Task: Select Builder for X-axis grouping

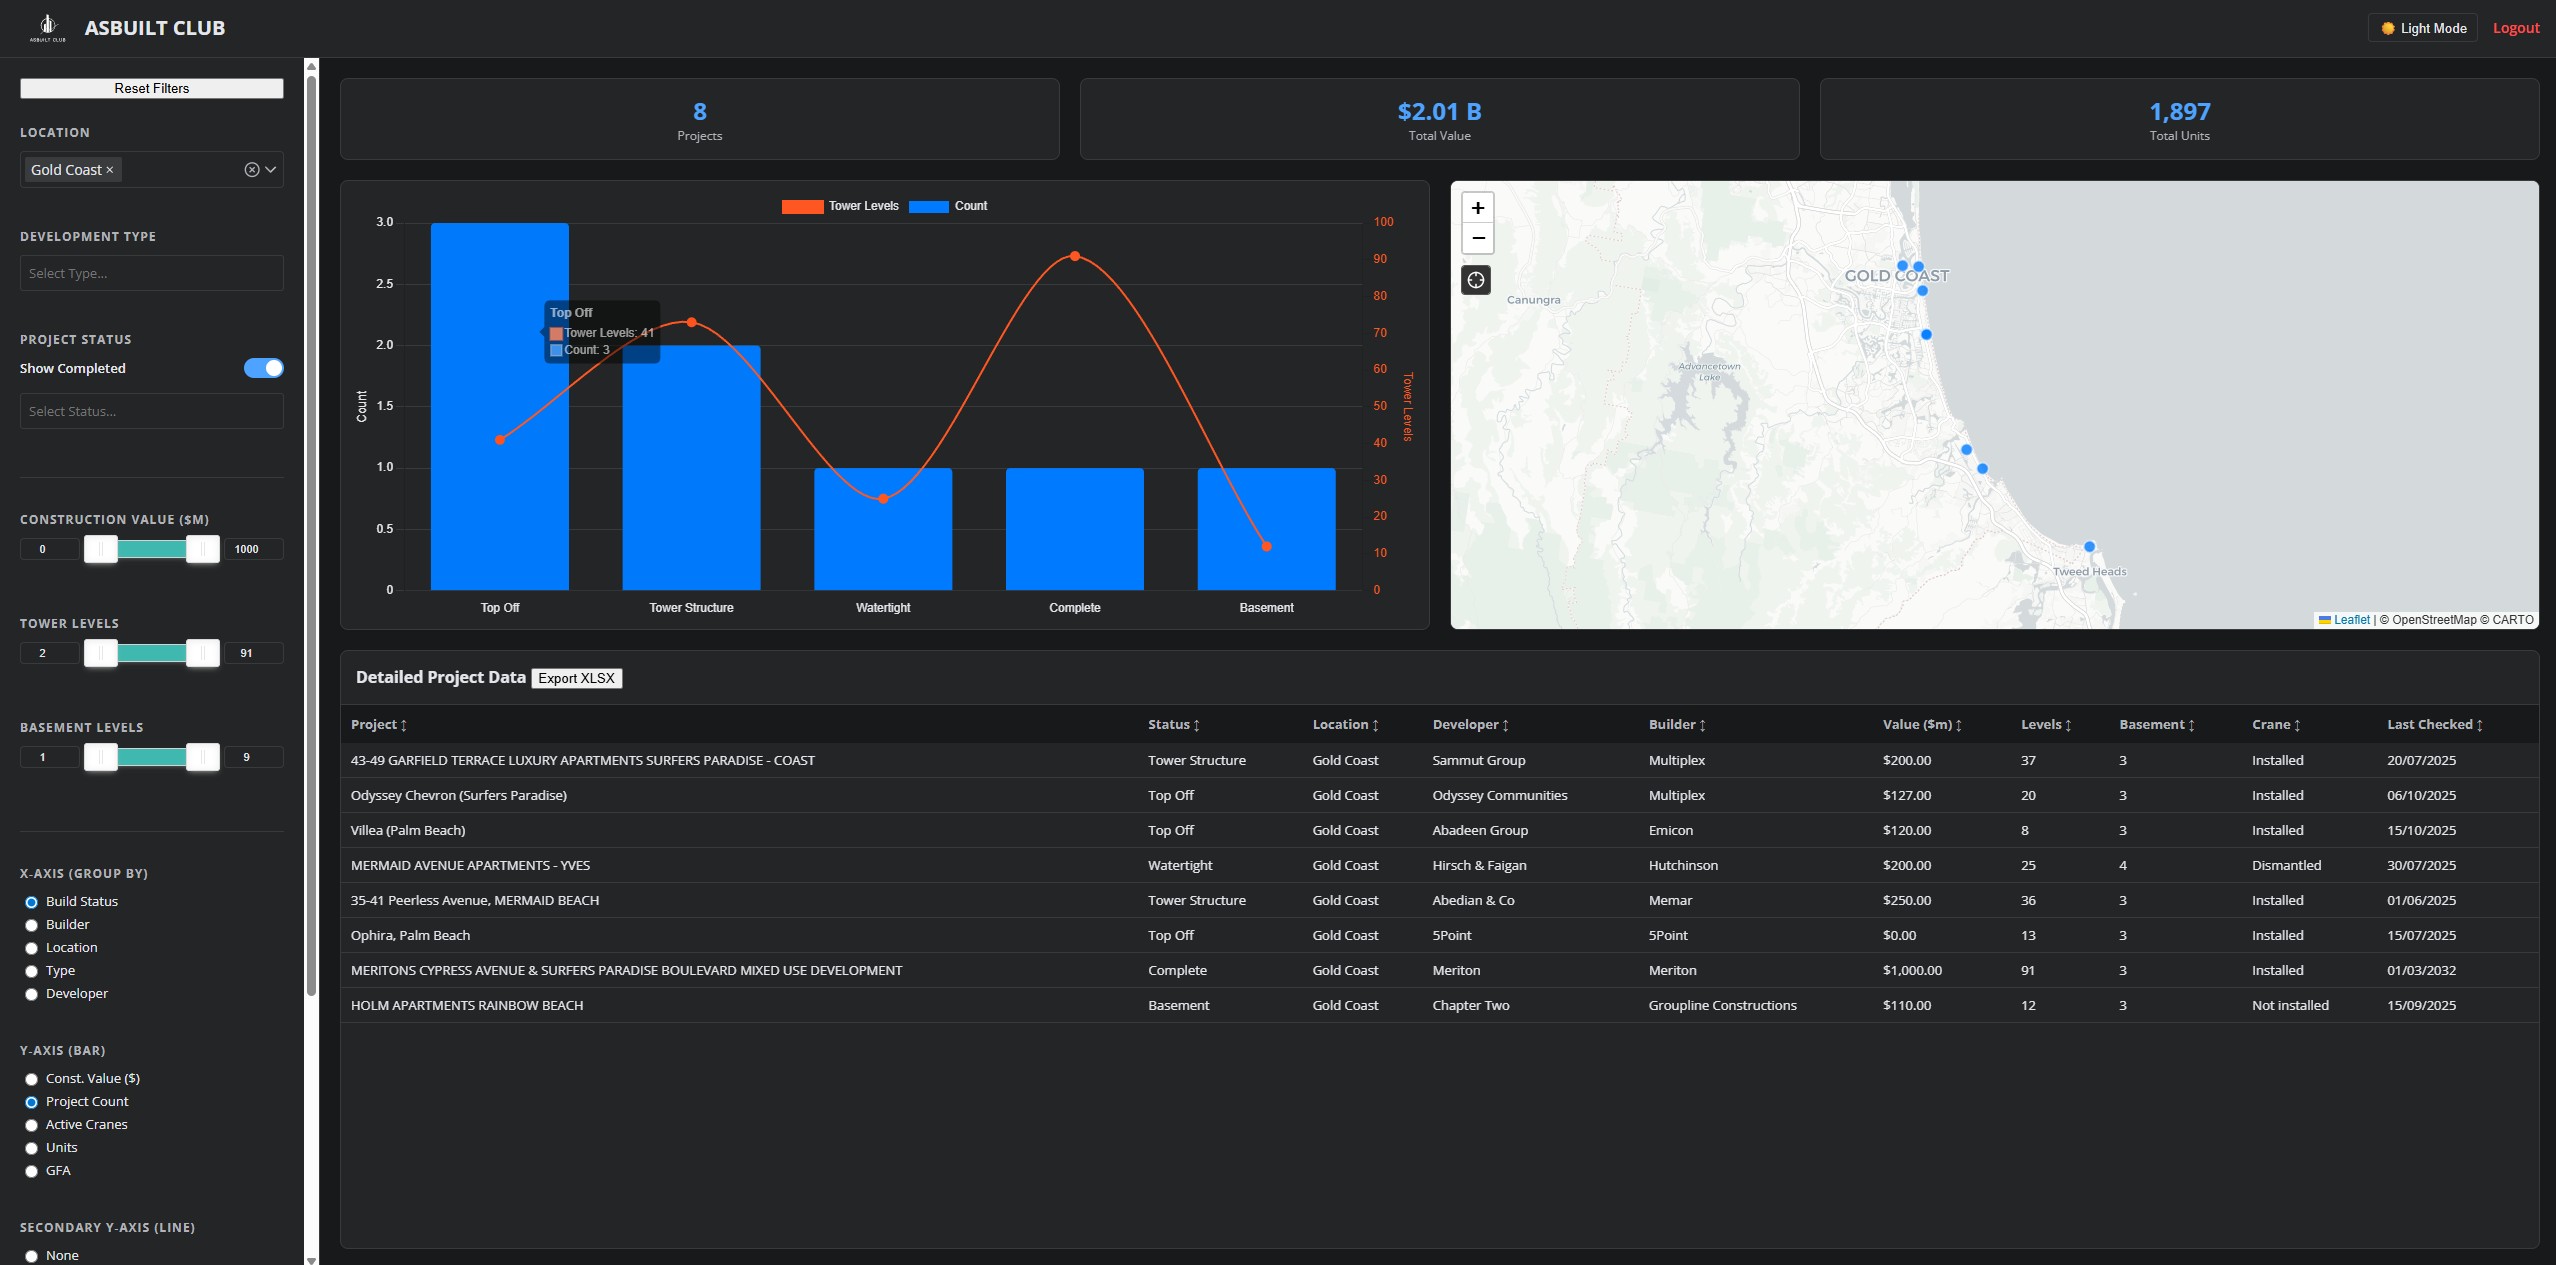Action: [x=31, y=925]
